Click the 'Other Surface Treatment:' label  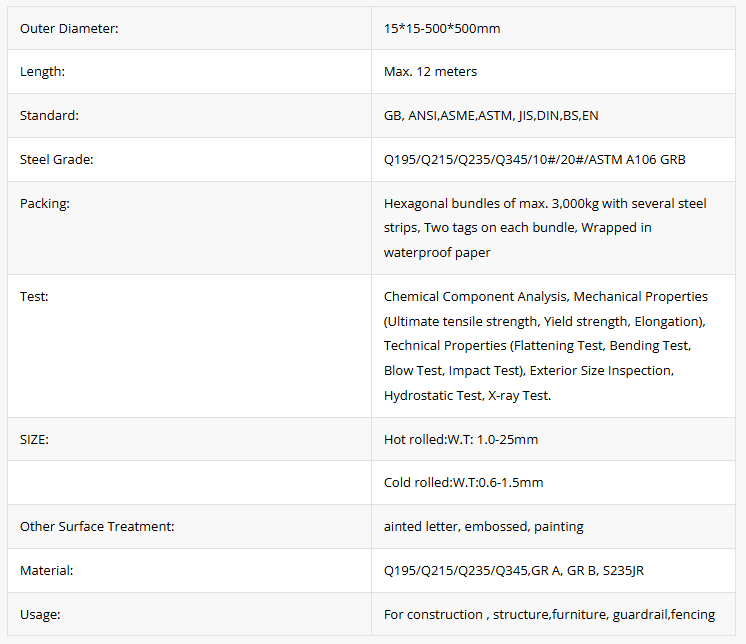(x=97, y=527)
